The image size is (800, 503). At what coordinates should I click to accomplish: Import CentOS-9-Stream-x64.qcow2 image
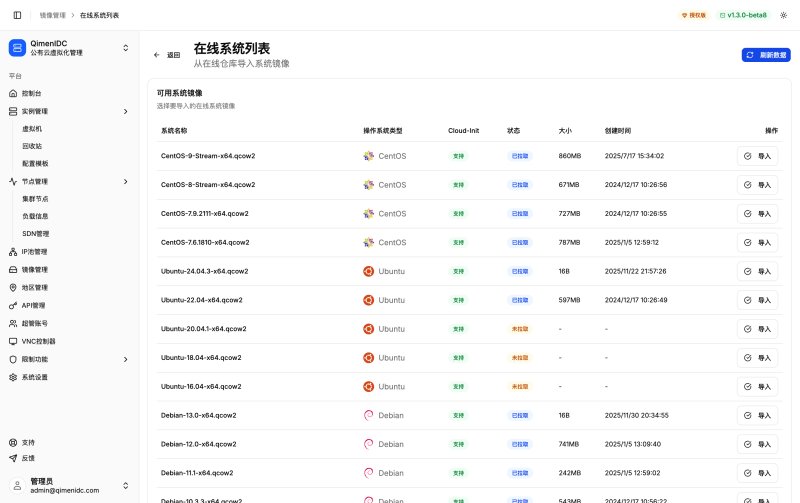(x=757, y=156)
